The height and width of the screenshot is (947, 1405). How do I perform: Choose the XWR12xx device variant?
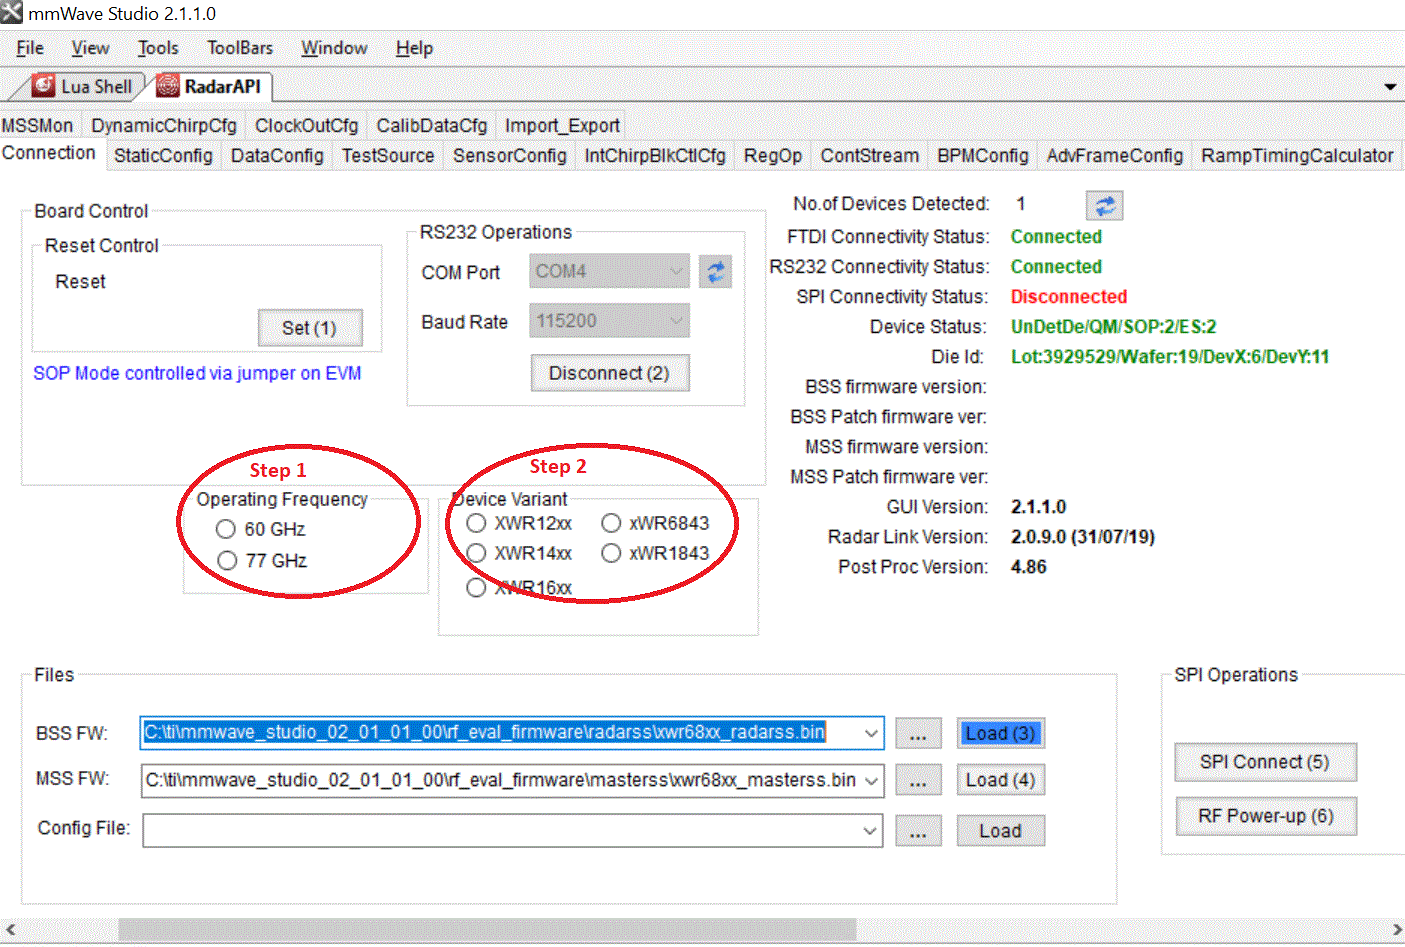coord(476,523)
